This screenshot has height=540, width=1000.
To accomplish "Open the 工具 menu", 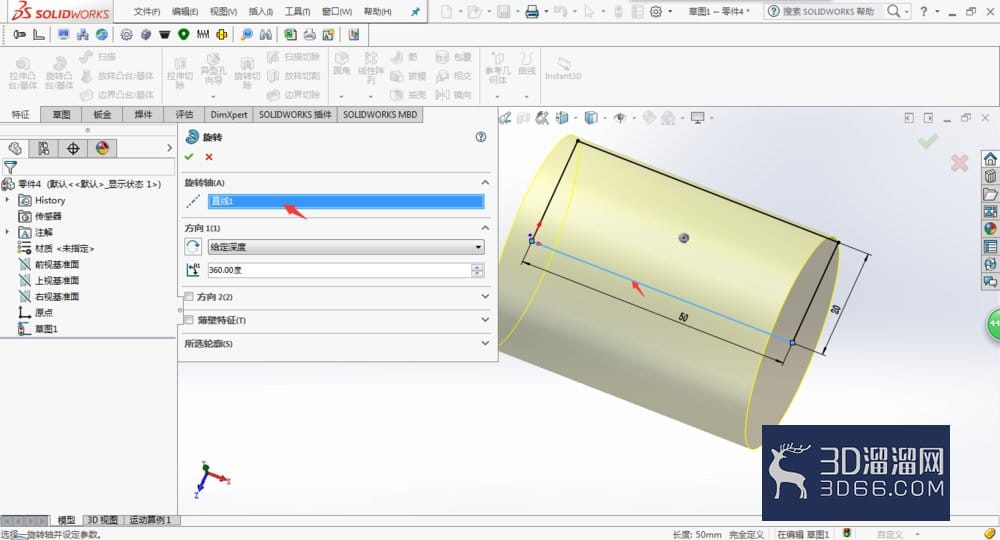I will click(297, 11).
